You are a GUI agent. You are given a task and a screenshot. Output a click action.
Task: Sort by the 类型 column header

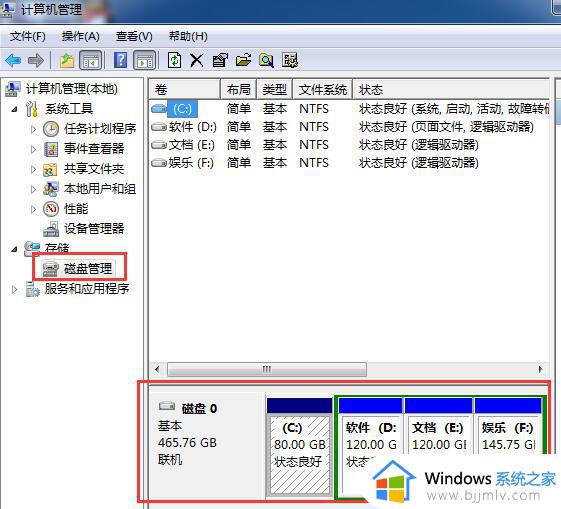point(275,89)
